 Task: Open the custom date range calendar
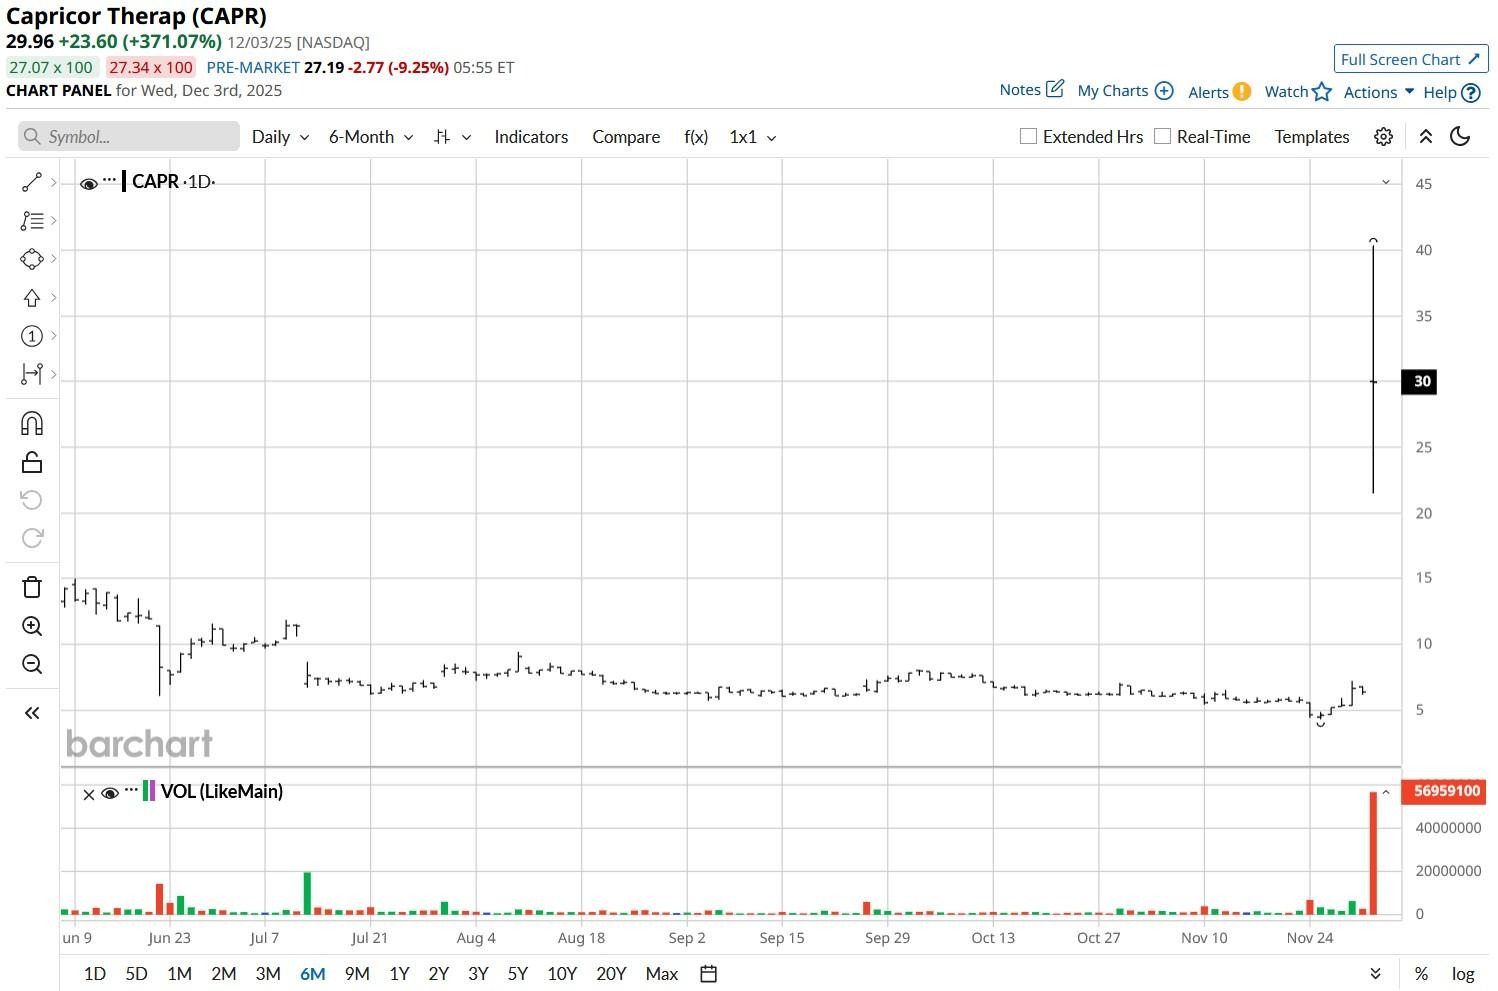[708, 974]
